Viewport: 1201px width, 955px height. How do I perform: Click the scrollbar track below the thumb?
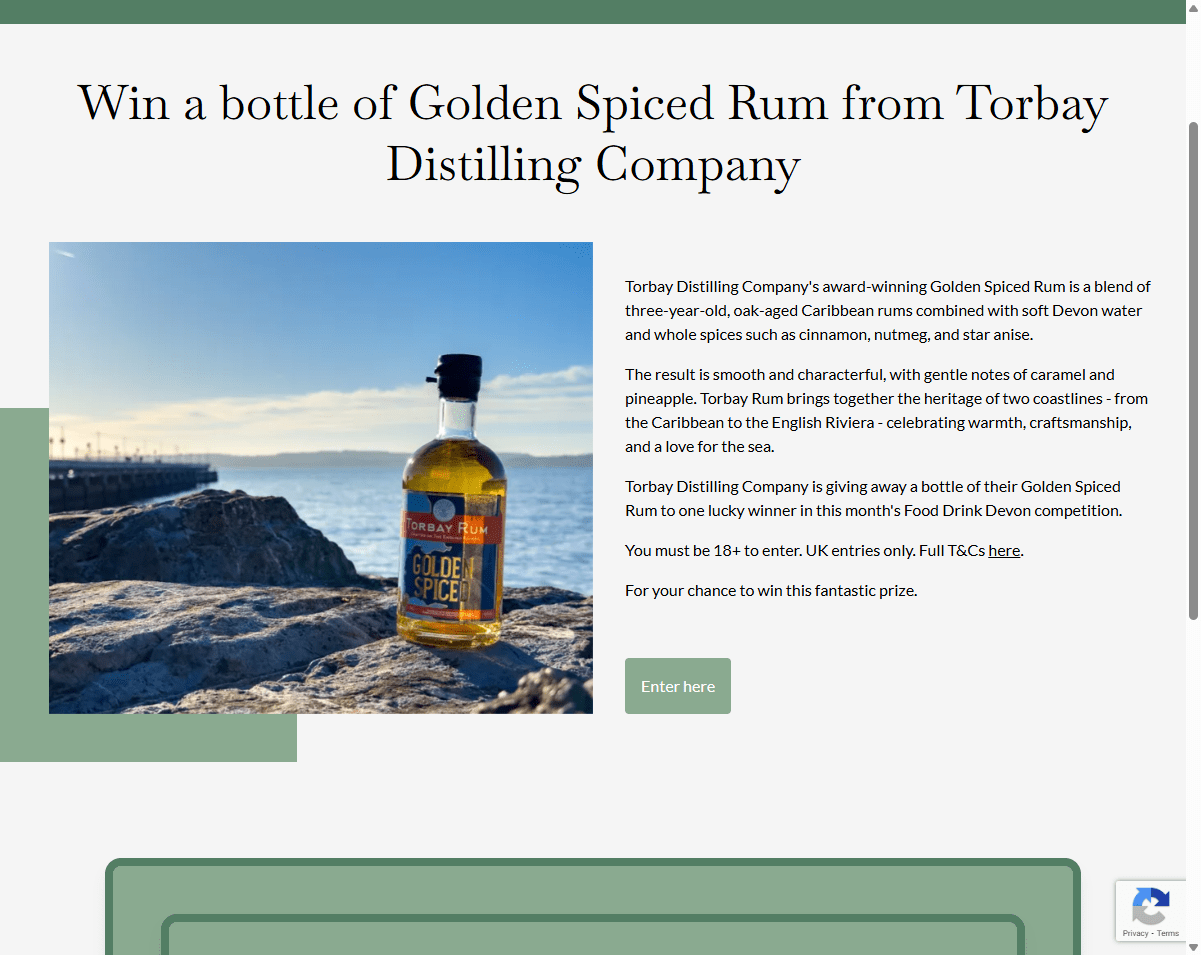(1193, 780)
